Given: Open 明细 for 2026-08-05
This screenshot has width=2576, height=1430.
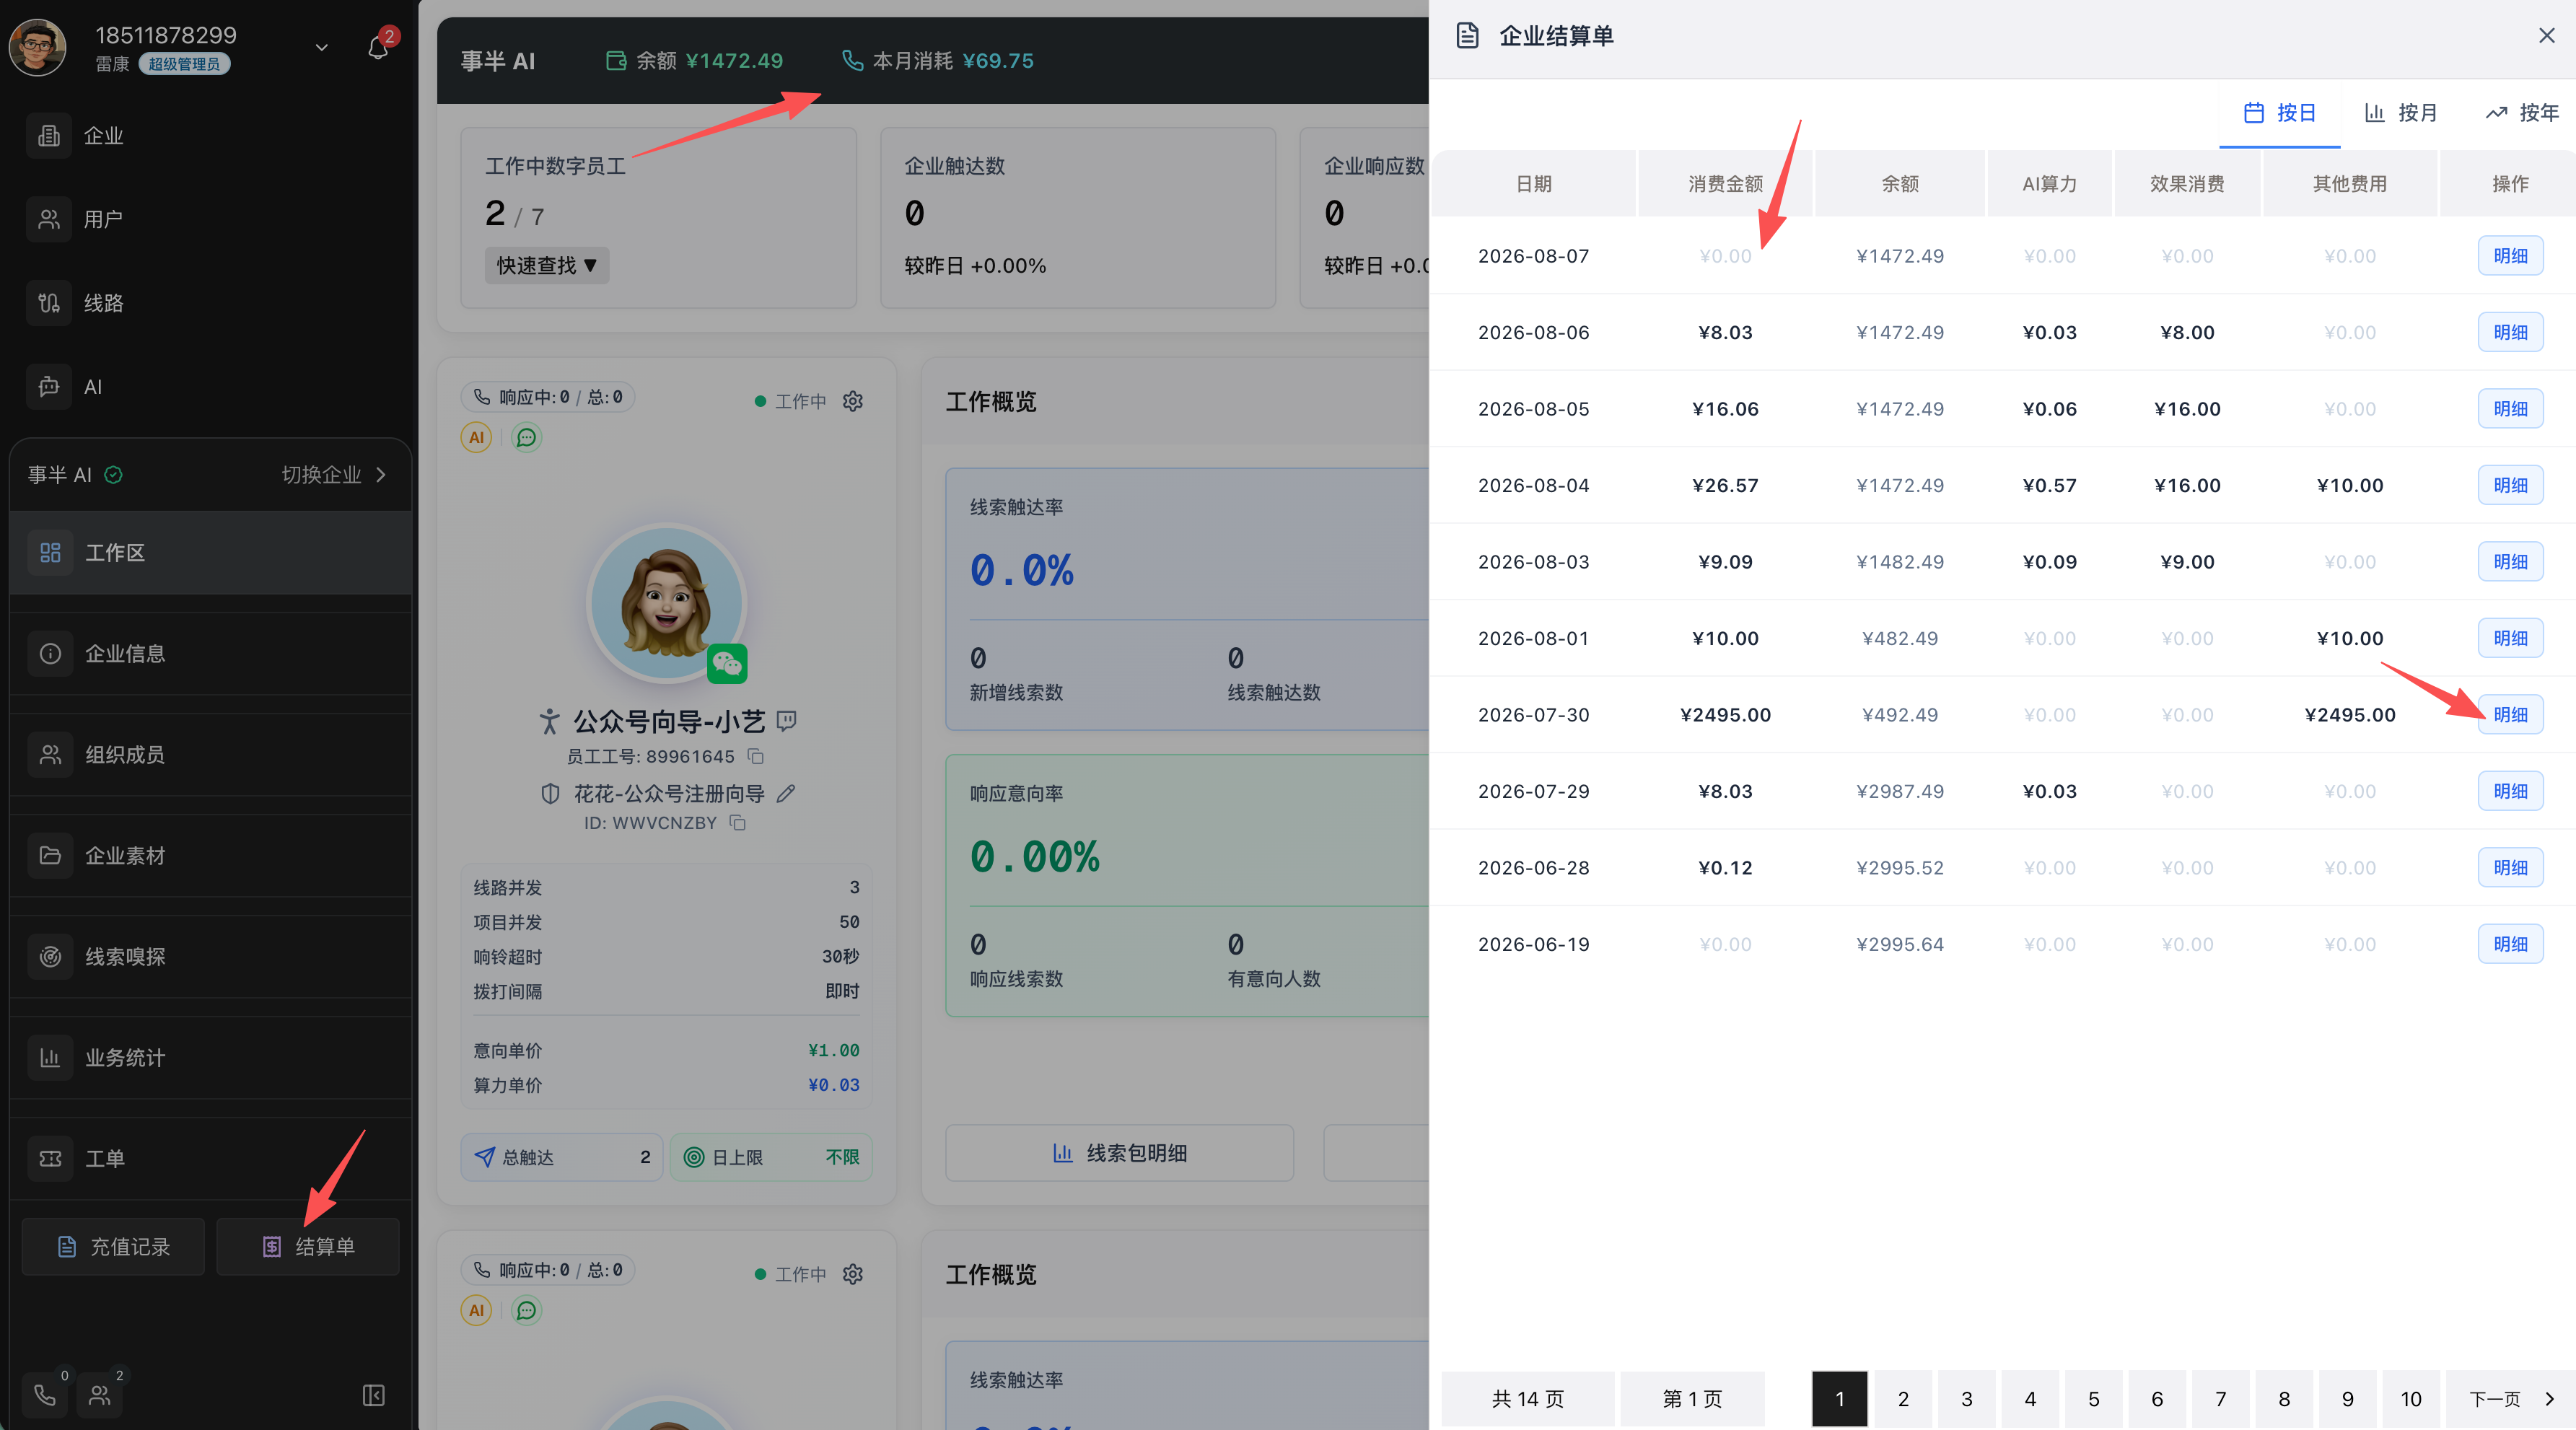Looking at the screenshot, I should tap(2510, 409).
